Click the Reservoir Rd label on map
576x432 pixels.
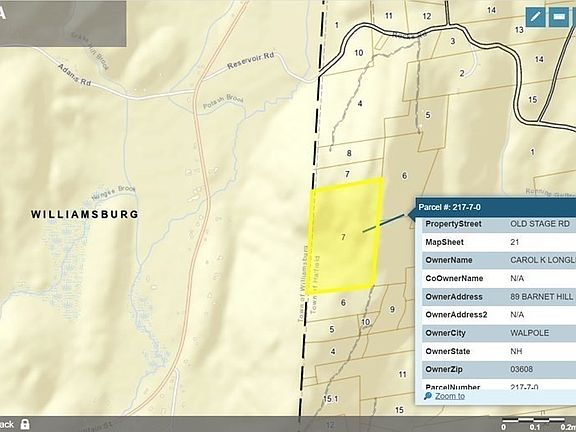pyautogui.click(x=251, y=61)
